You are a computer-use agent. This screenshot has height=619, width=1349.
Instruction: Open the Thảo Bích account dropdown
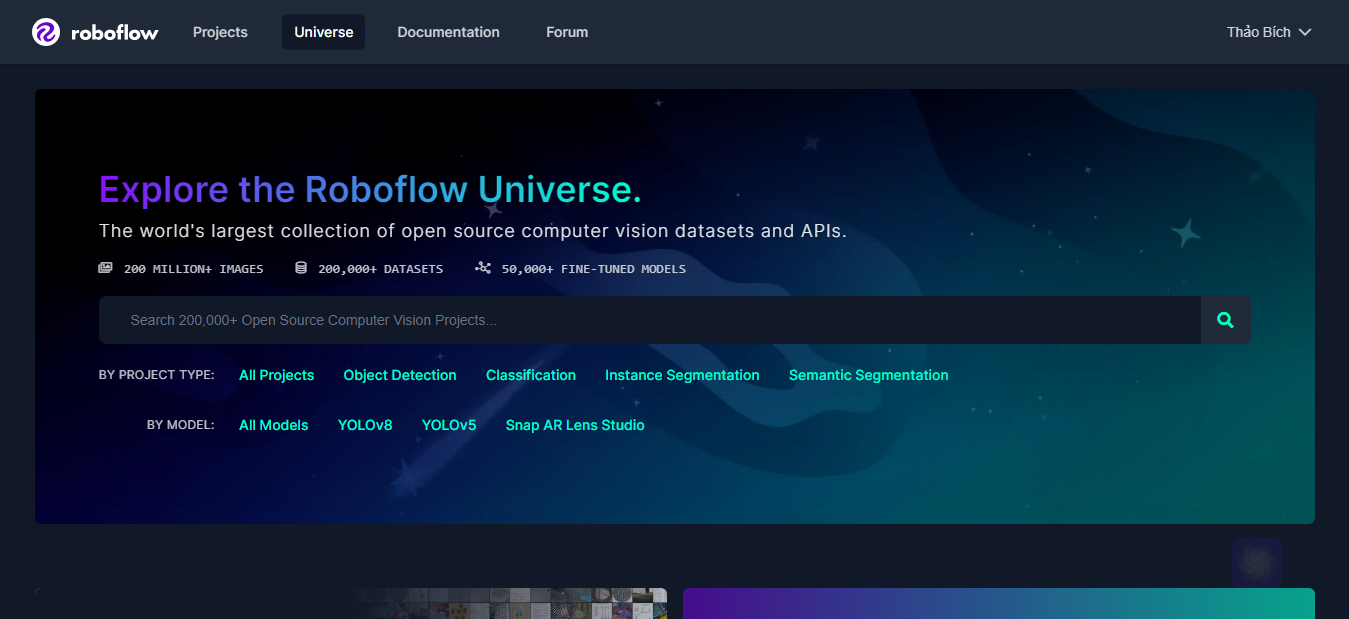[1269, 32]
